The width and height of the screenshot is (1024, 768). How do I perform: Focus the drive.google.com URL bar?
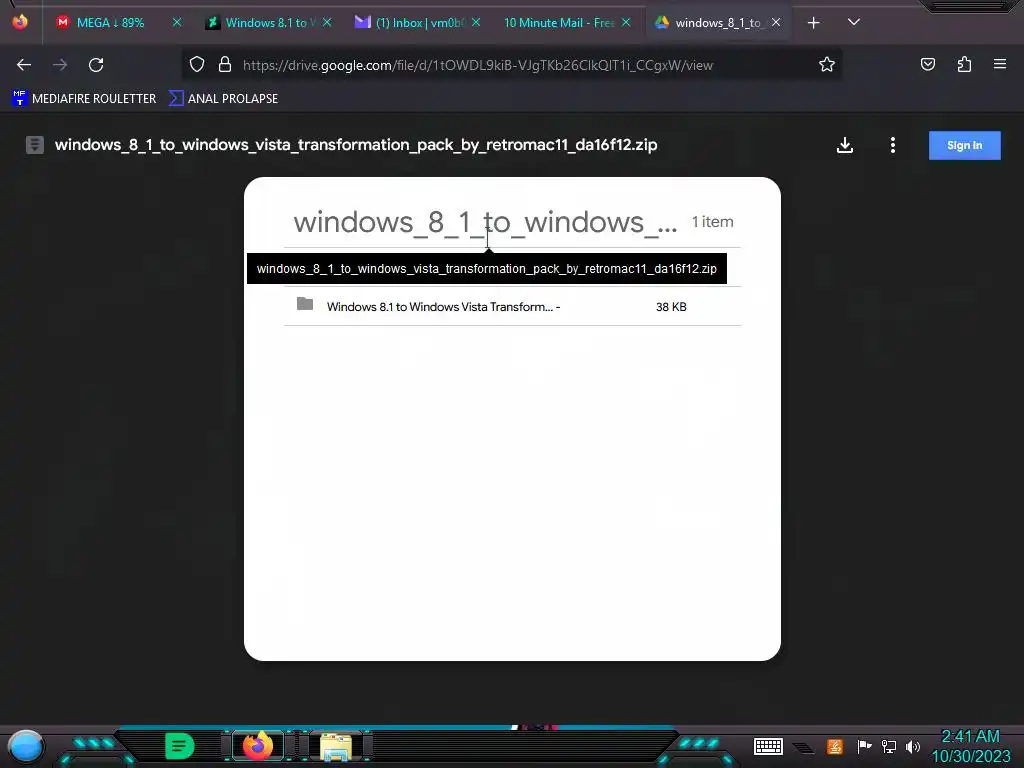[x=478, y=65]
